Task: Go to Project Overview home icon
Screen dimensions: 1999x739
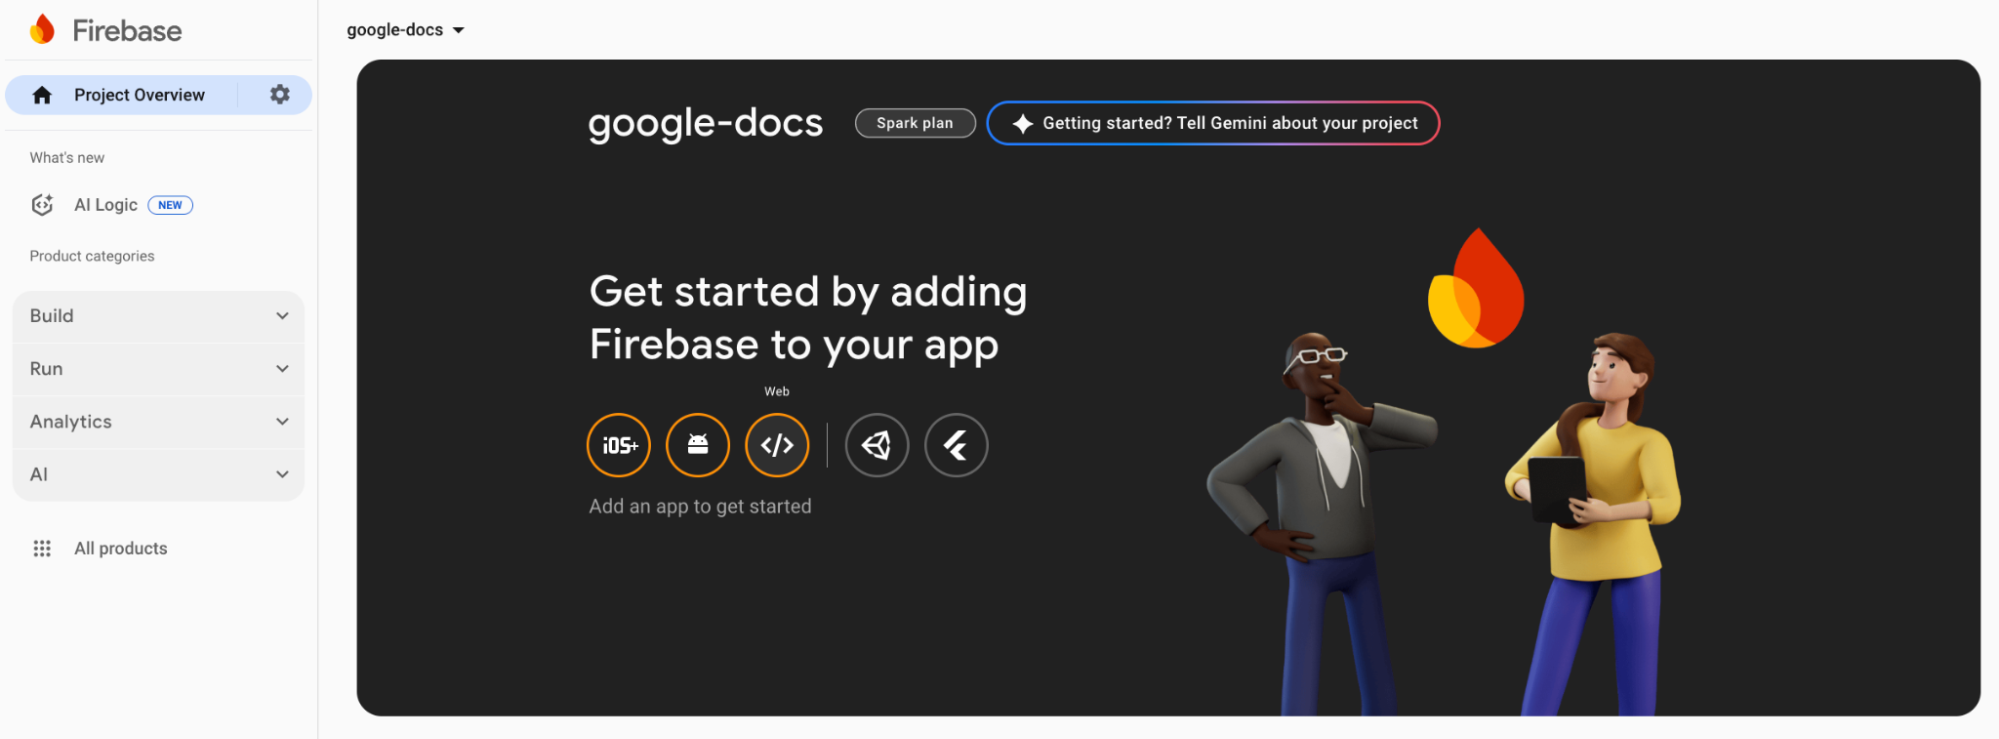Action: click(42, 95)
